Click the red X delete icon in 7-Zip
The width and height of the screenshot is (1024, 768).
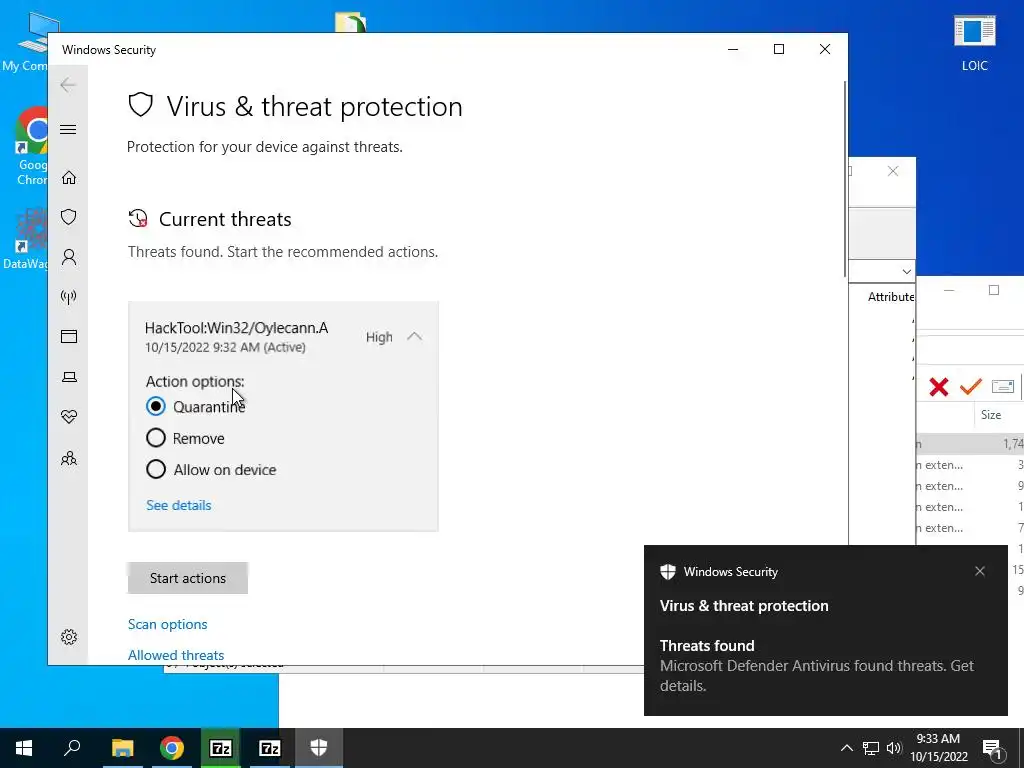click(938, 387)
